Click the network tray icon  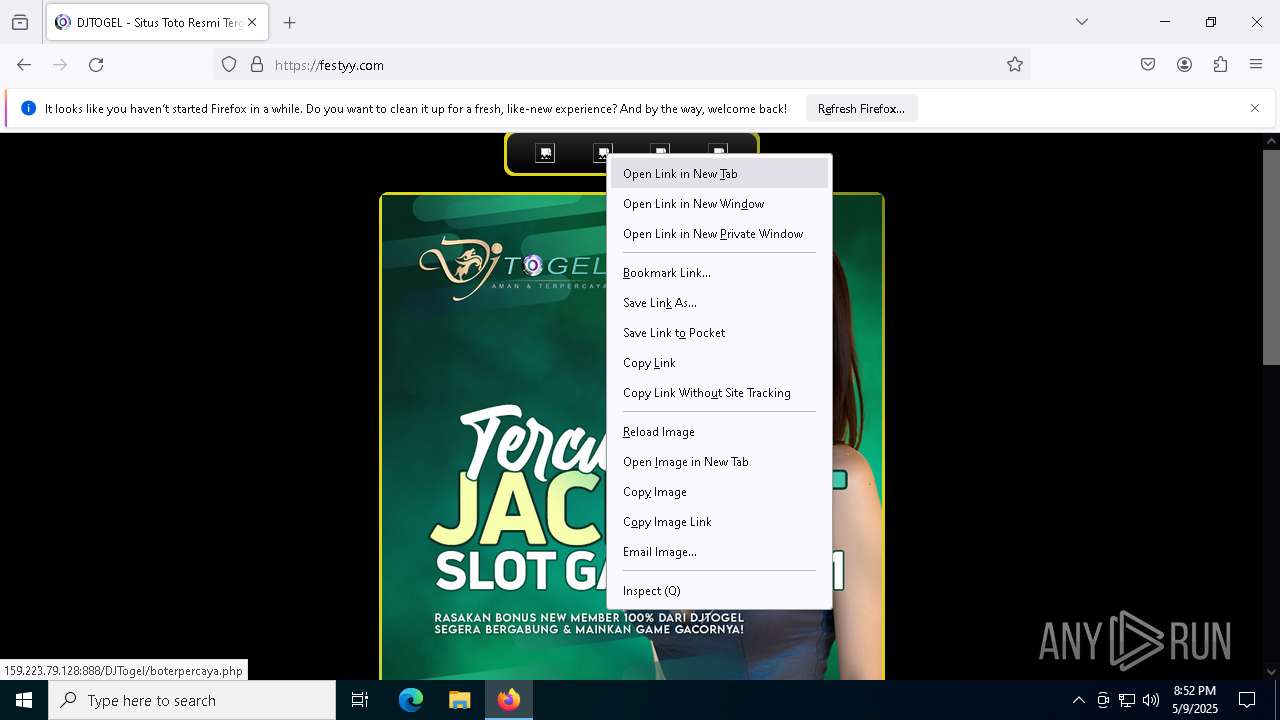tap(1127, 700)
